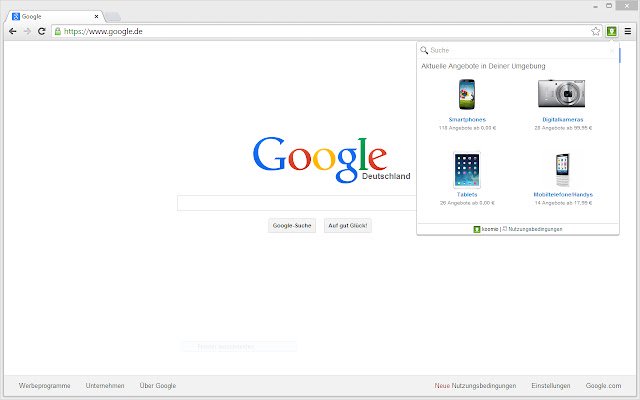
Task: Open the Unternehmen footer link
Action: (105, 386)
